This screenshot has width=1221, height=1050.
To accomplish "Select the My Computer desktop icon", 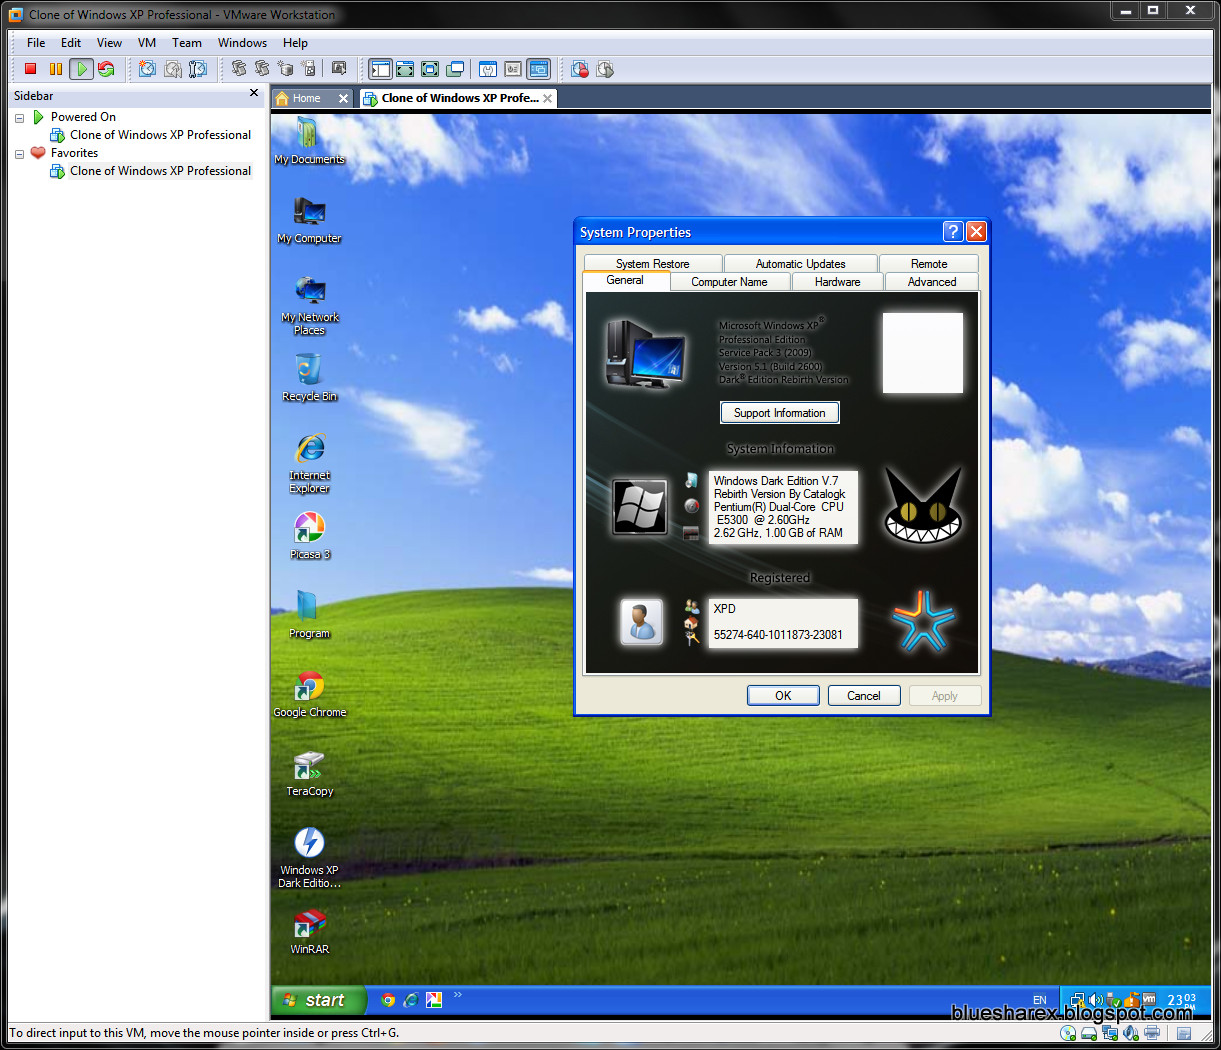I will [x=309, y=220].
